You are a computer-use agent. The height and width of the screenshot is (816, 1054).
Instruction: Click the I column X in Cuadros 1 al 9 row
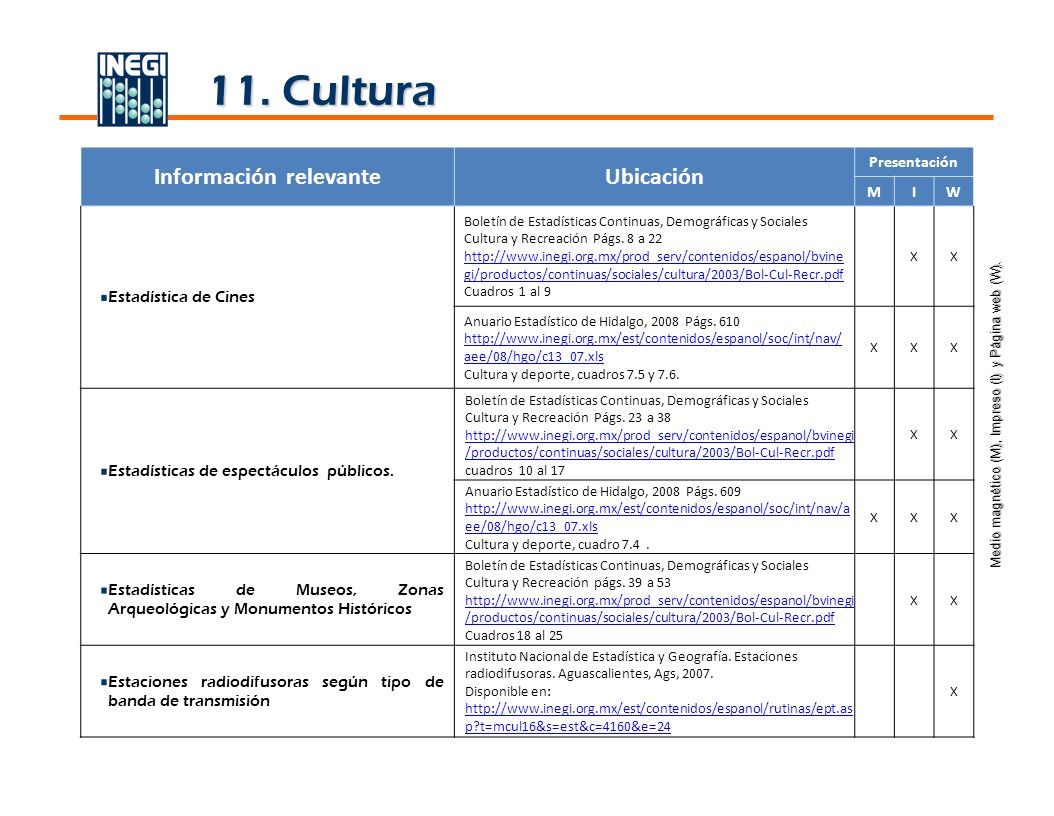coord(914,256)
